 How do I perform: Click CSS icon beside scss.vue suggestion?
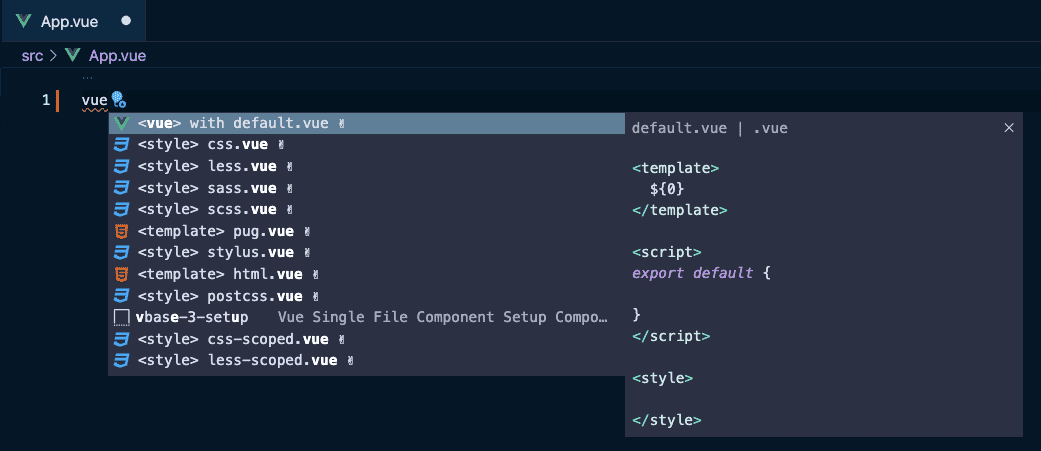click(x=121, y=209)
